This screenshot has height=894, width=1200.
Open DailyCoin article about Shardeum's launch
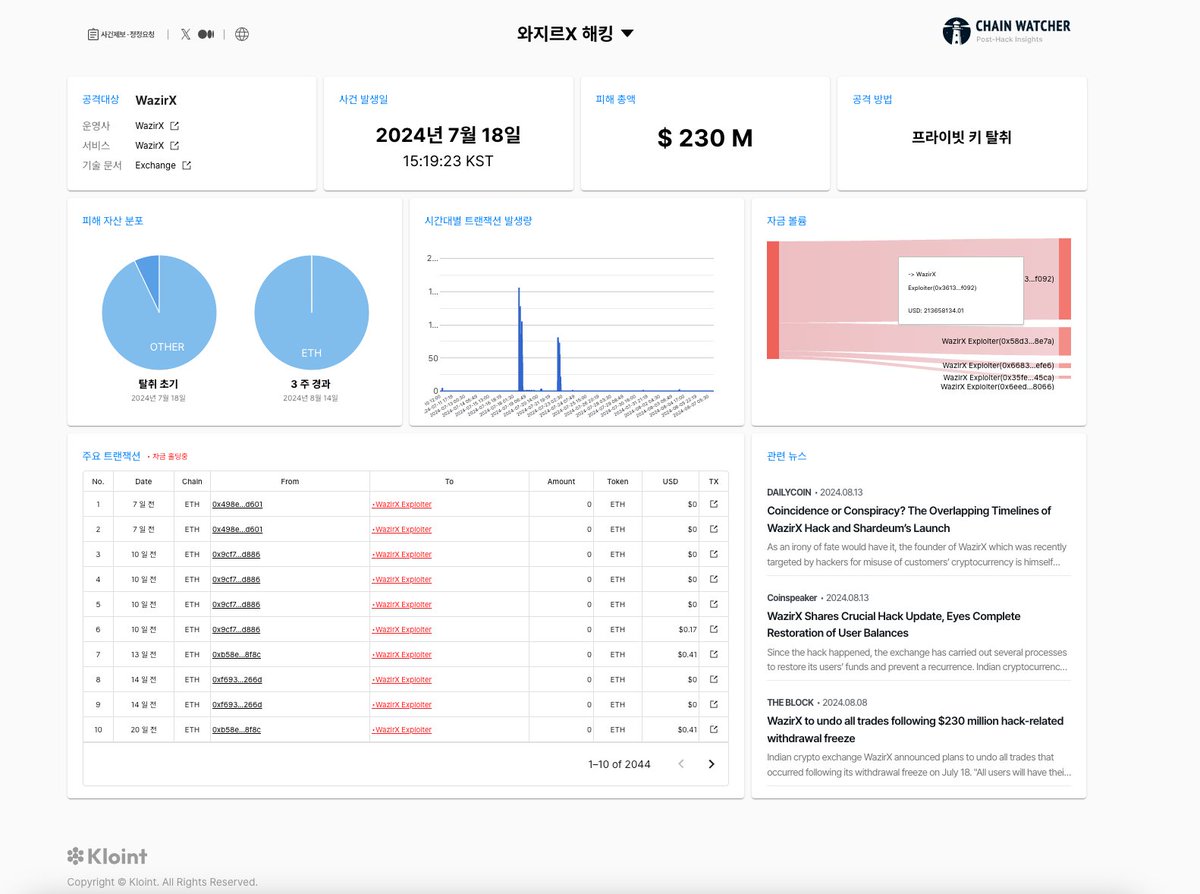point(909,519)
